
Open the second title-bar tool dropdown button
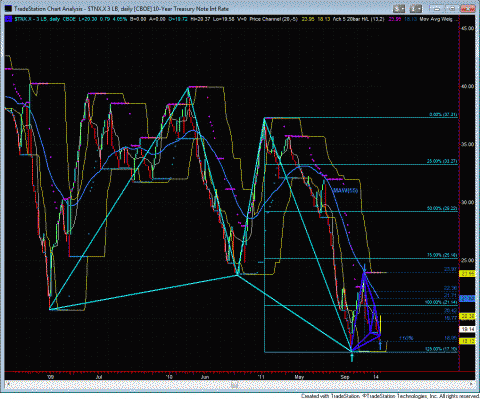[417, 9]
